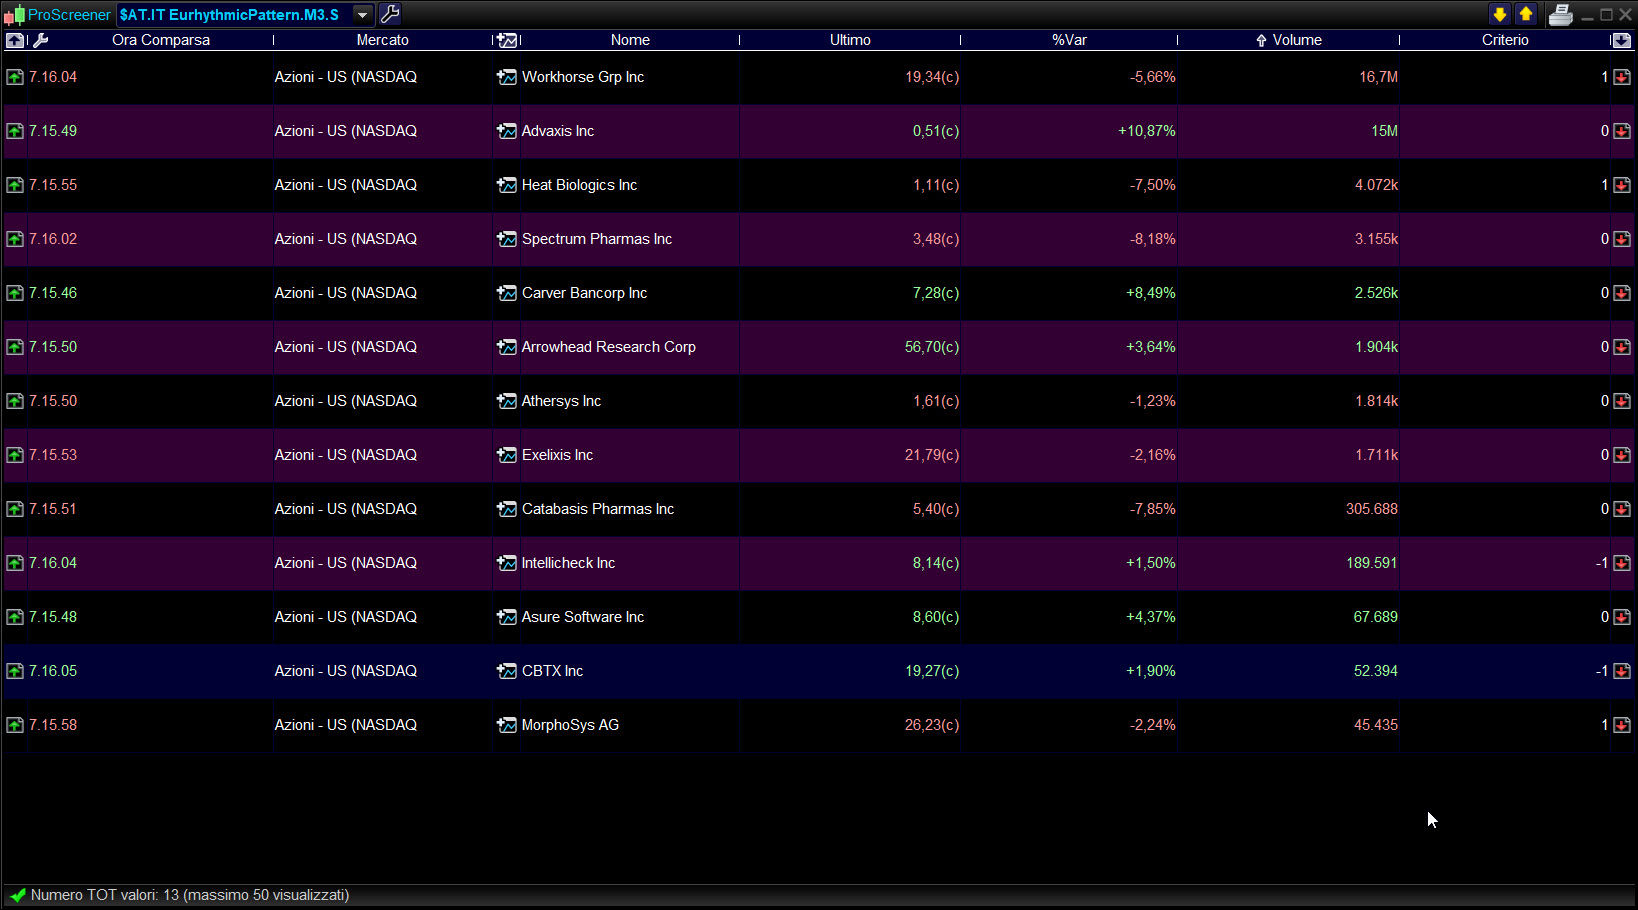Screen dimensions: 1638x910
Task: Open the screener settings wrench in title bar
Action: point(390,14)
